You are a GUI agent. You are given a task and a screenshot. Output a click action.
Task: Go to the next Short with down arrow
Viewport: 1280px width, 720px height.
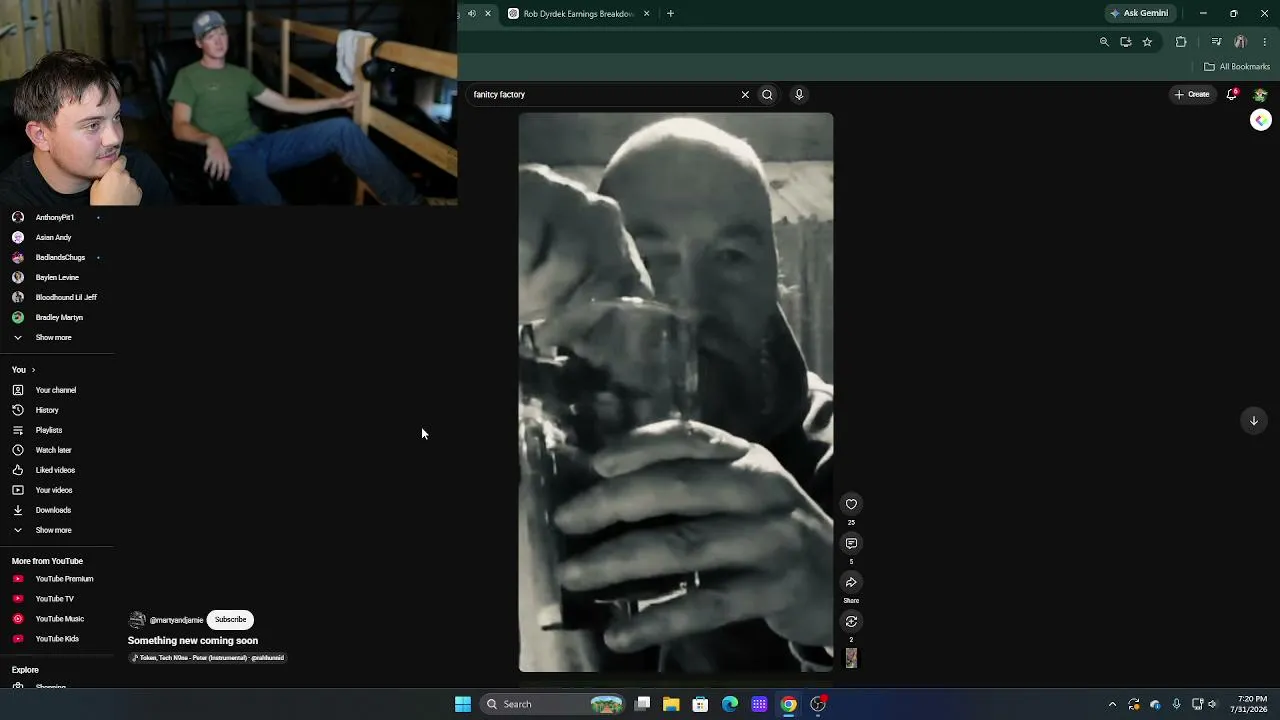(1253, 421)
